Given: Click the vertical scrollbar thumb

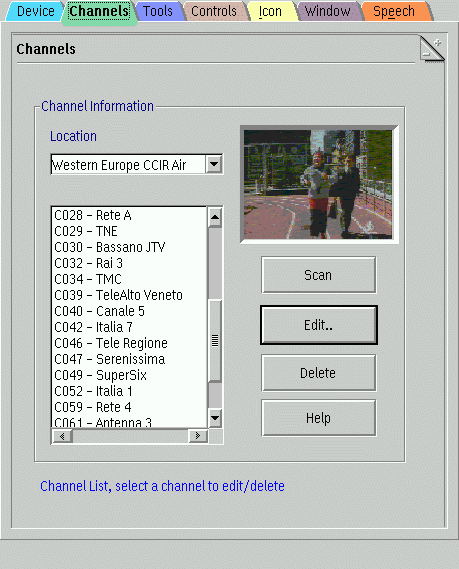Looking at the screenshot, I should (215, 340).
